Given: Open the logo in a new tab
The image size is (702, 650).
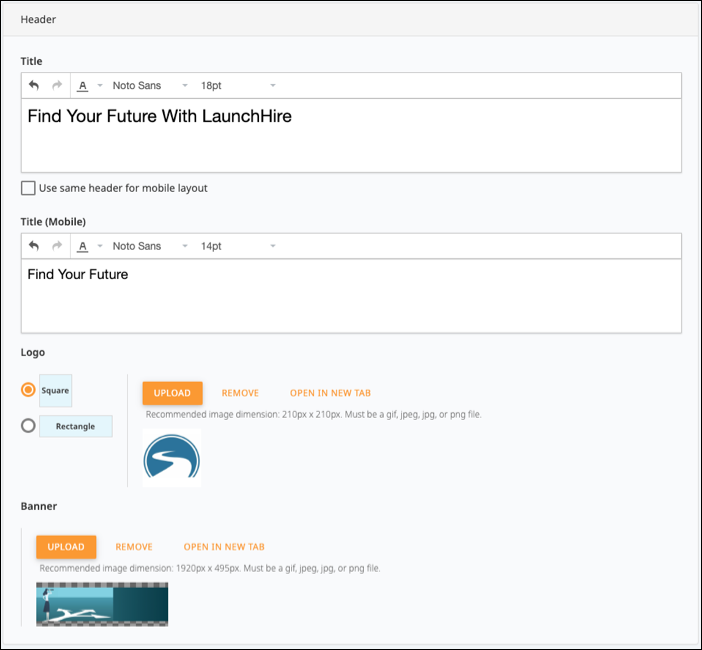Looking at the screenshot, I should 330,393.
